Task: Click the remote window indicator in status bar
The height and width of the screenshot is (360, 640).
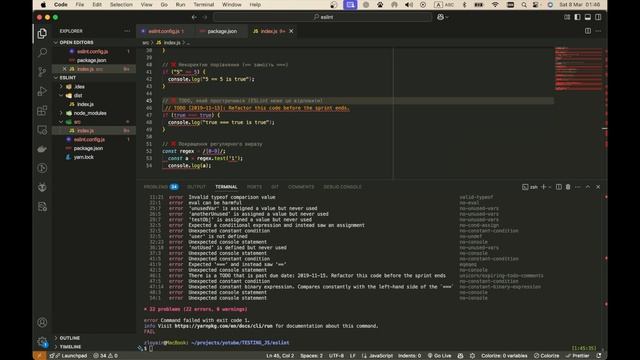Action: click(39, 356)
